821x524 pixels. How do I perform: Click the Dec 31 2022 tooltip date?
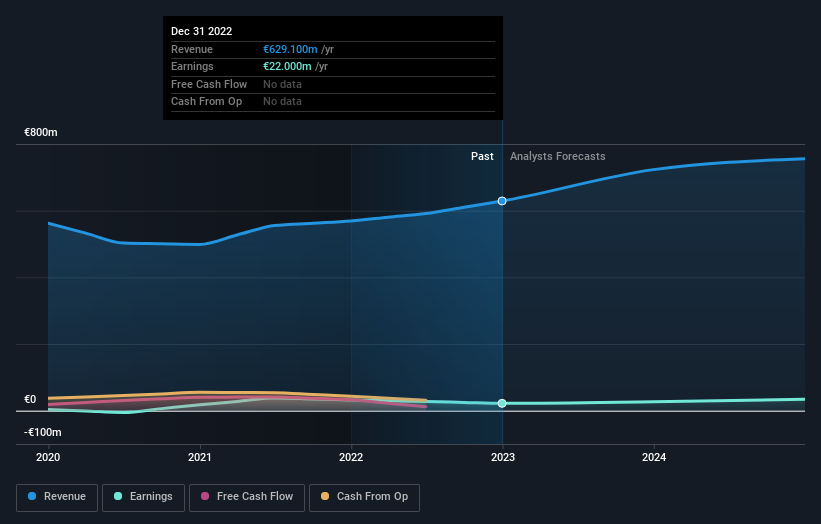pyautogui.click(x=202, y=31)
